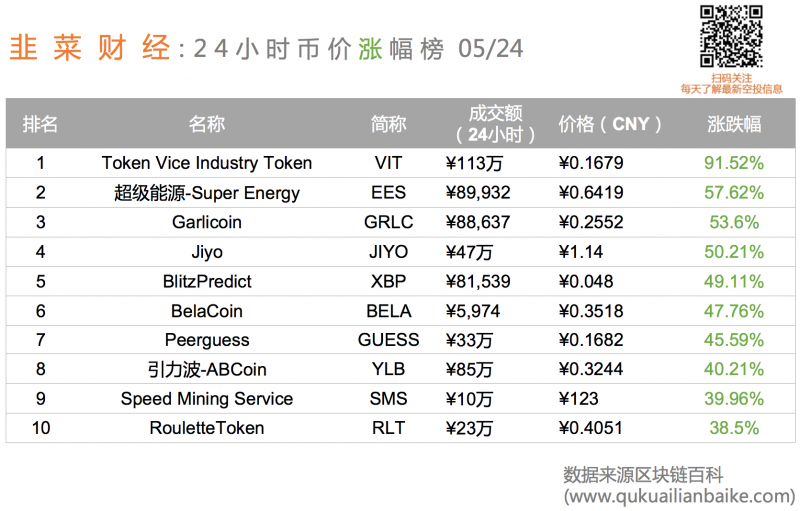Click the 扫码关注 caption under QR code
Viewport: 800px width, 511px height.
point(731,78)
